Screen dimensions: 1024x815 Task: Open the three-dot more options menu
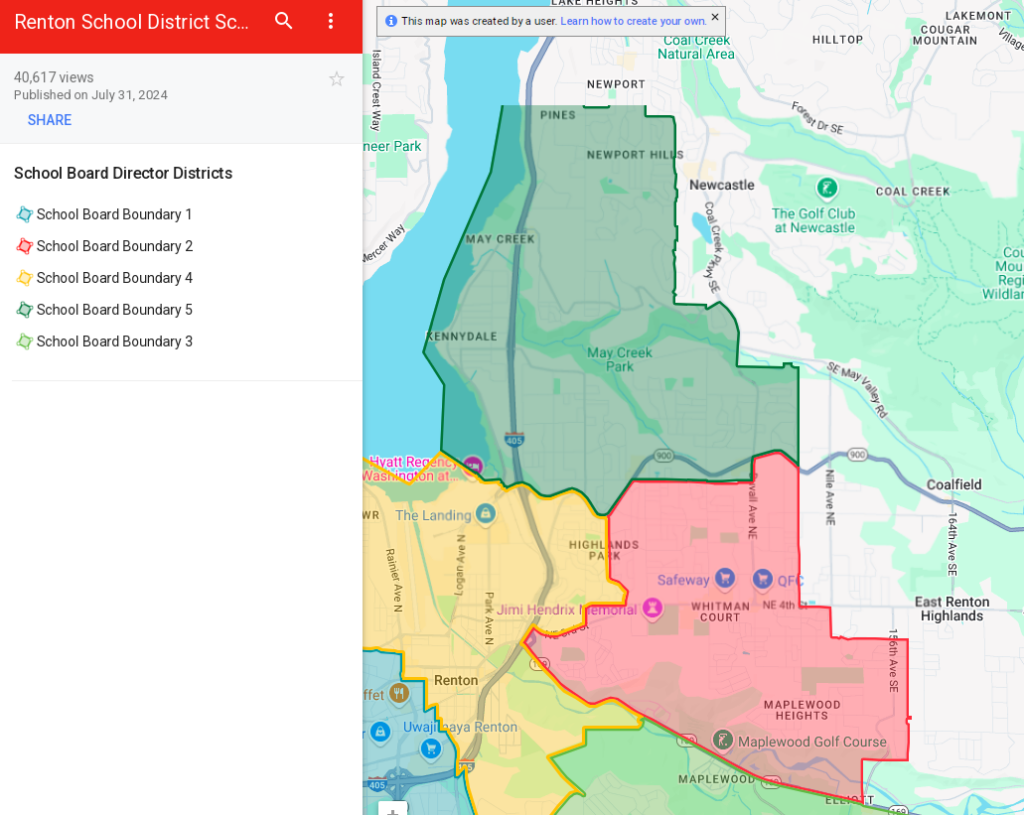[x=331, y=21]
